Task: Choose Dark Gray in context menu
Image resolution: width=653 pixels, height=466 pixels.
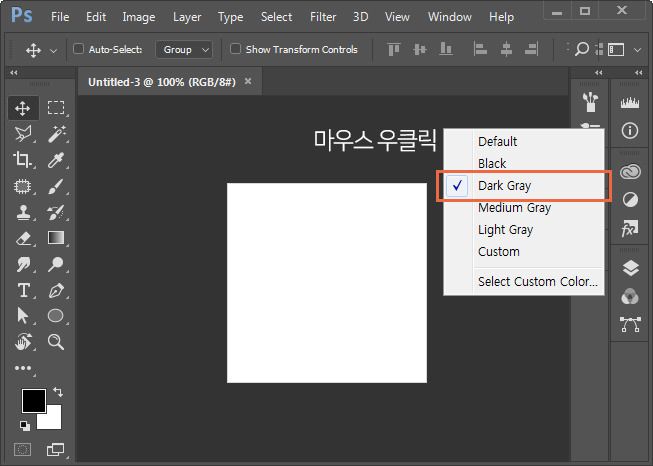Action: point(523,186)
